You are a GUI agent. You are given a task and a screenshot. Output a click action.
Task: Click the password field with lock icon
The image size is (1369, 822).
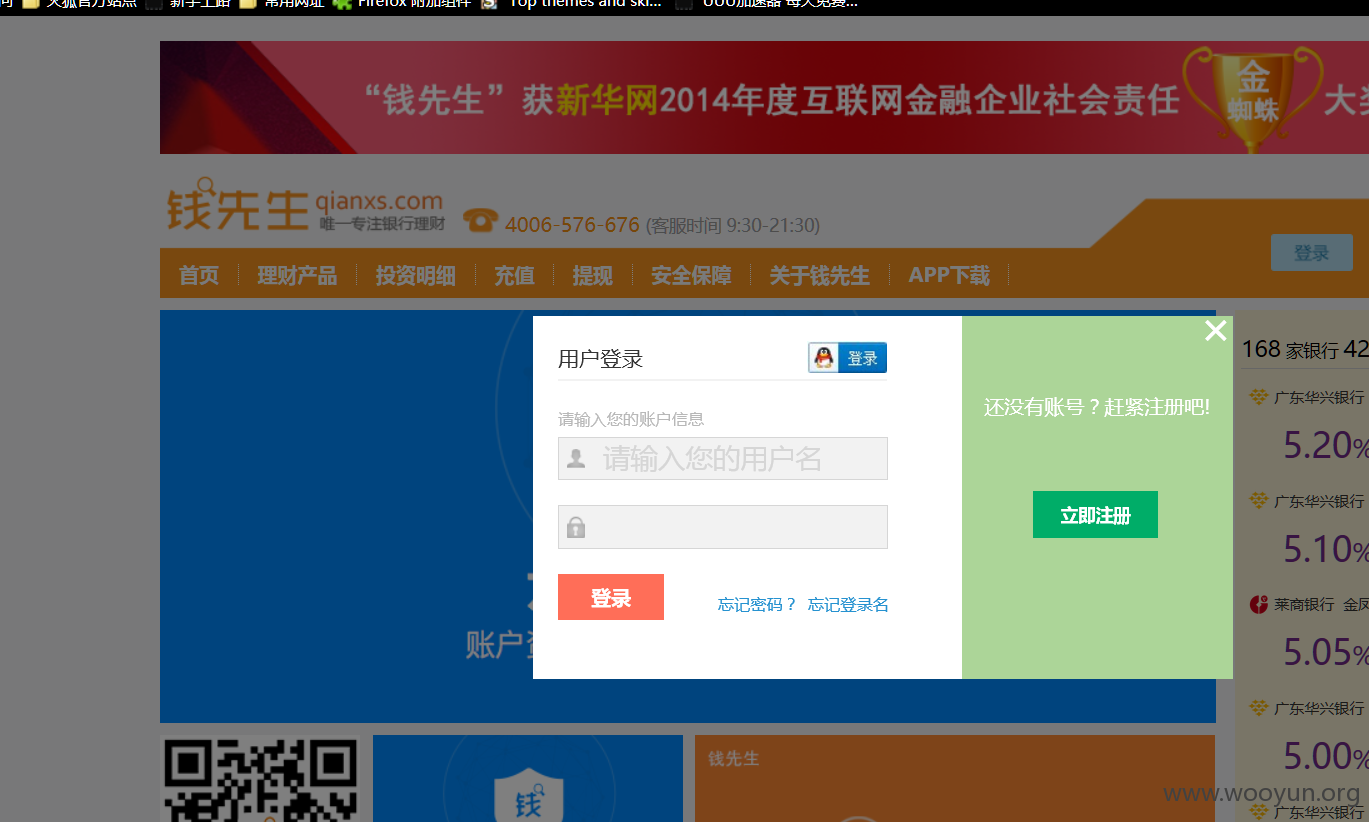(x=723, y=527)
